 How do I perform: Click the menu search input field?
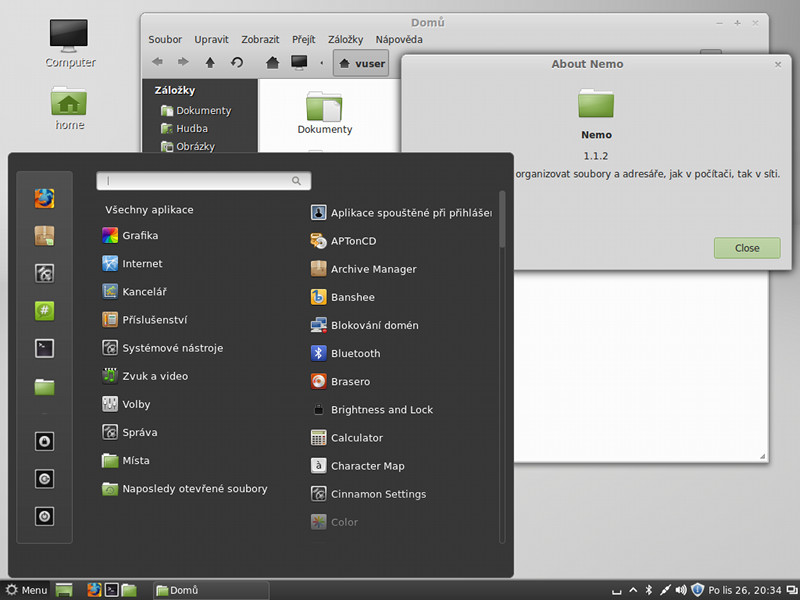[x=204, y=181]
